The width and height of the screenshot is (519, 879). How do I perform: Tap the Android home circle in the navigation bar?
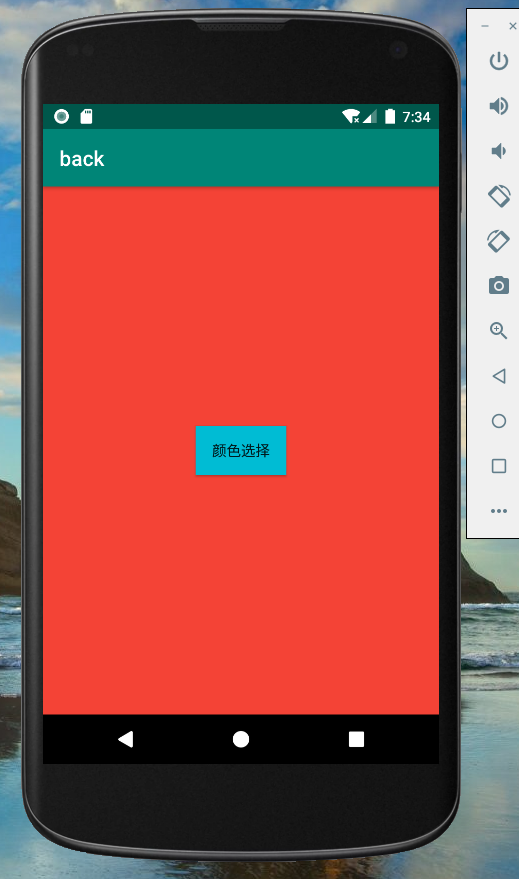[x=241, y=739]
